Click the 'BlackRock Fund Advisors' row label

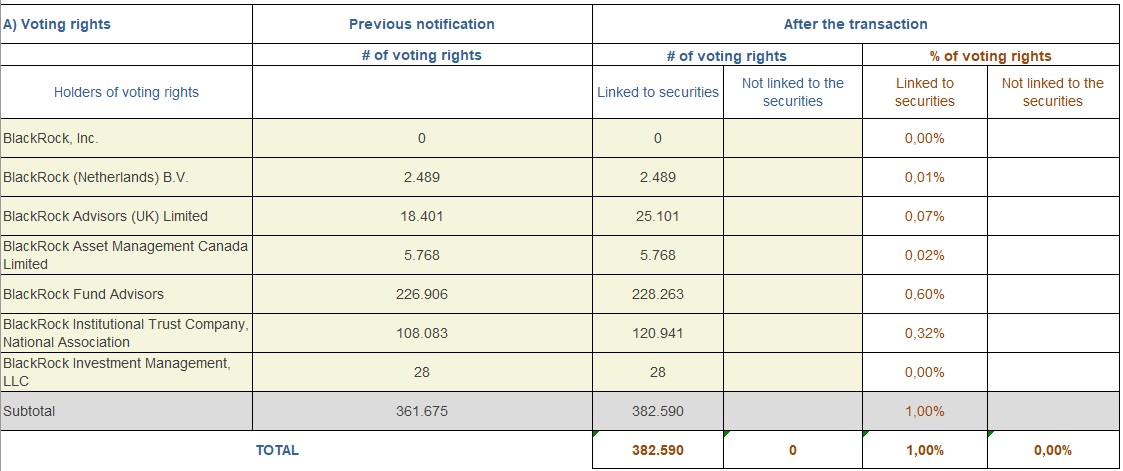(84, 294)
